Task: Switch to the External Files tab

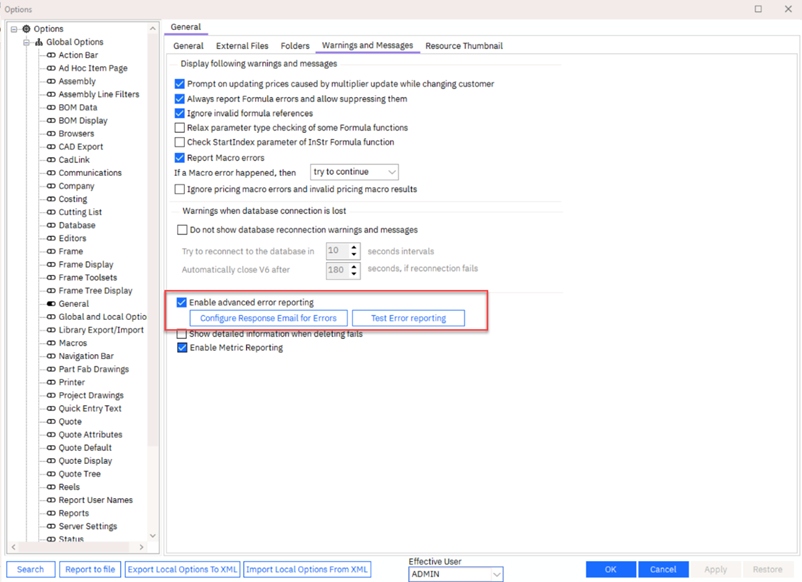Action: (242, 46)
